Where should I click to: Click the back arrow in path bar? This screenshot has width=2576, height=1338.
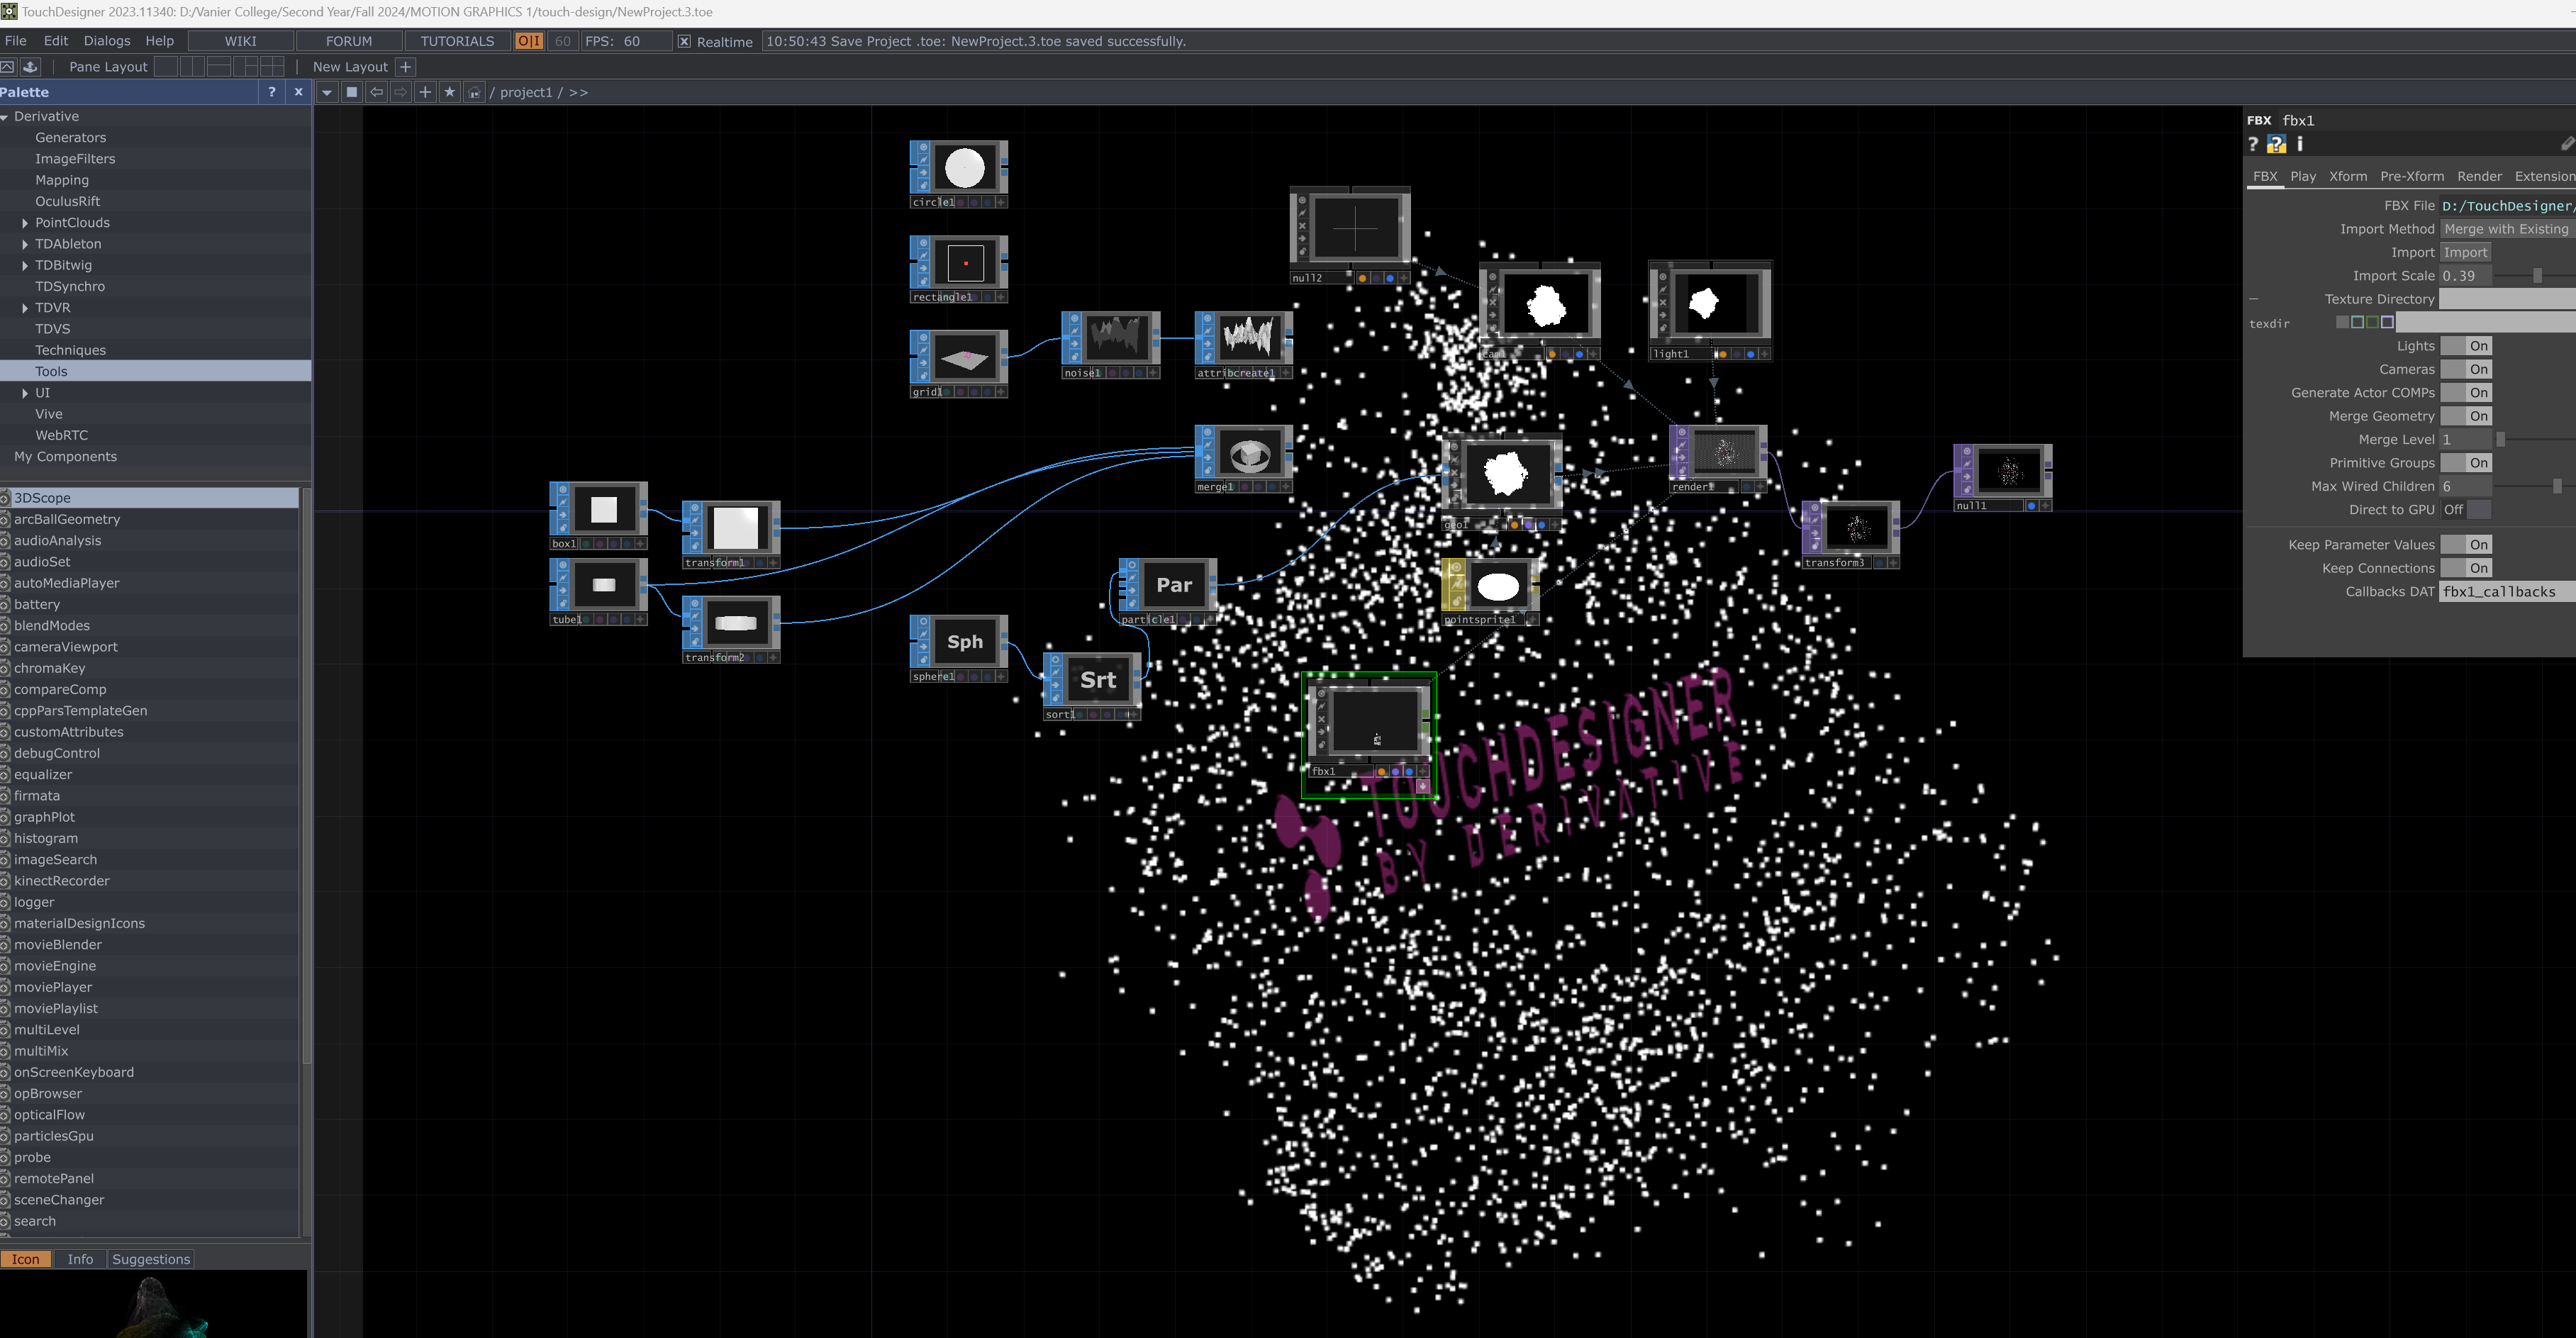point(377,92)
